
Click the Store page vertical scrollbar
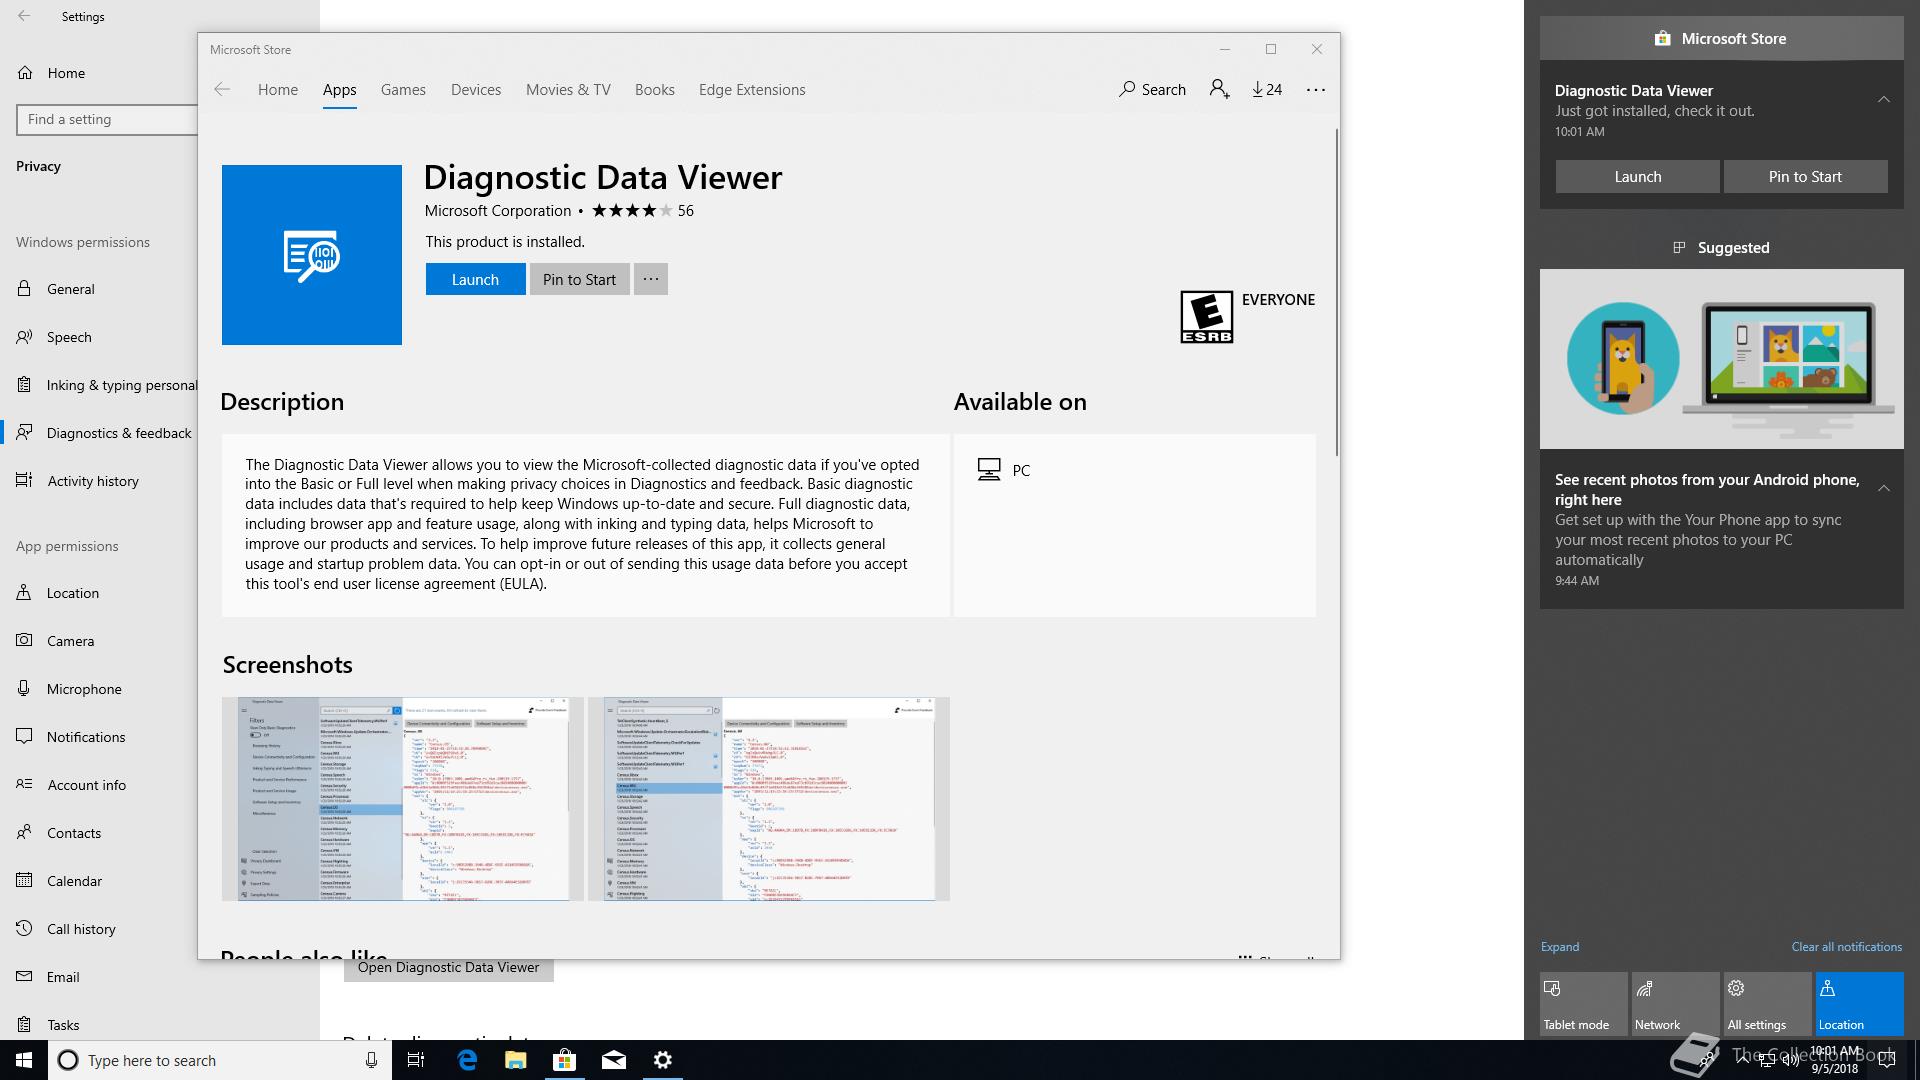pos(1336,293)
